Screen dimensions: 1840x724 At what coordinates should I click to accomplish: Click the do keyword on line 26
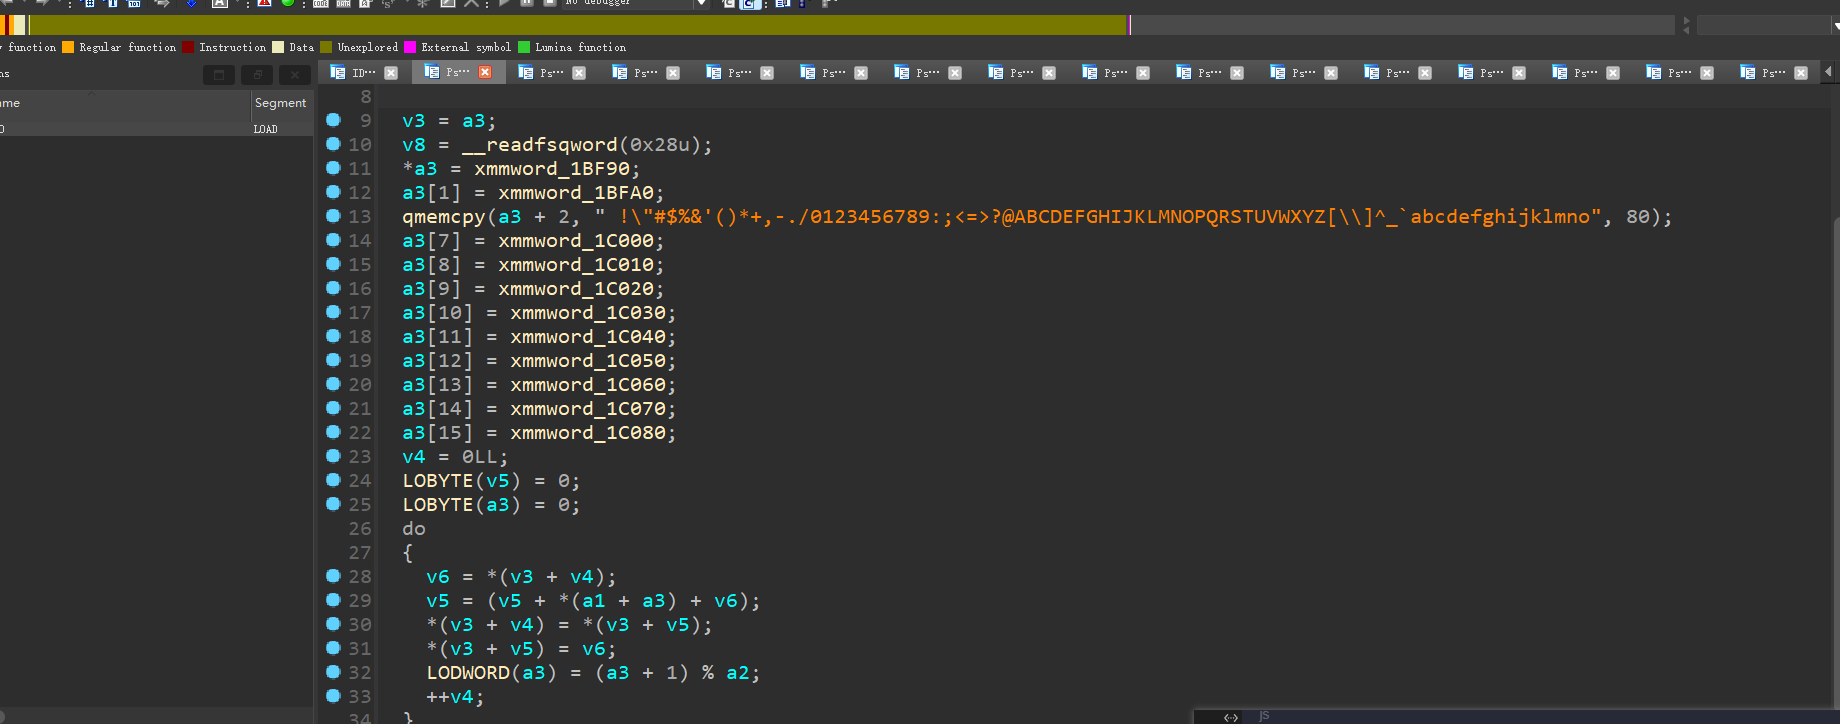(x=414, y=529)
